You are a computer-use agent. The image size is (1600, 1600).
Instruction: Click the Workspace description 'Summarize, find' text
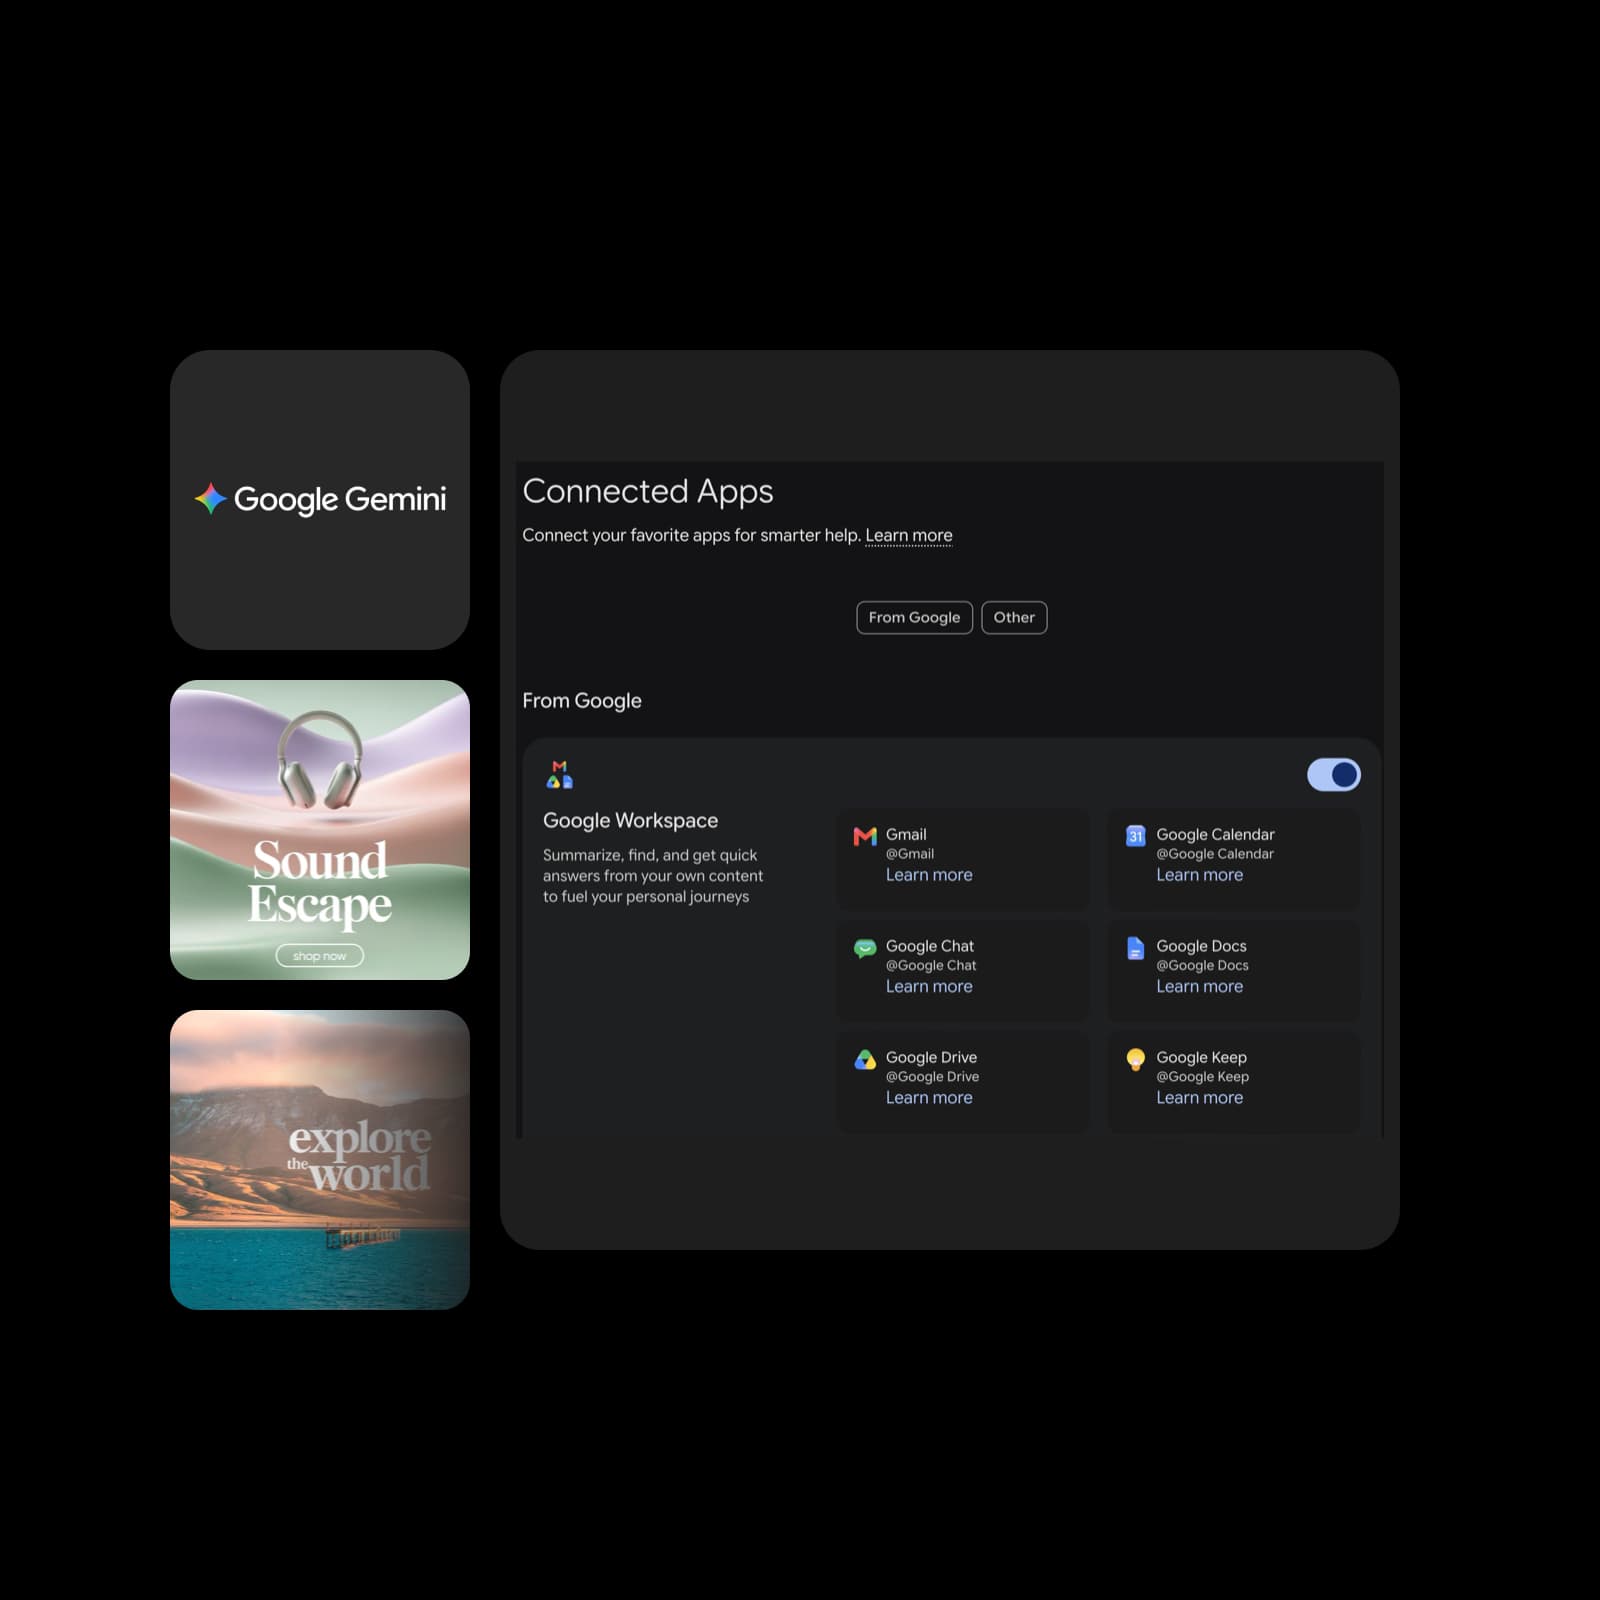click(653, 876)
